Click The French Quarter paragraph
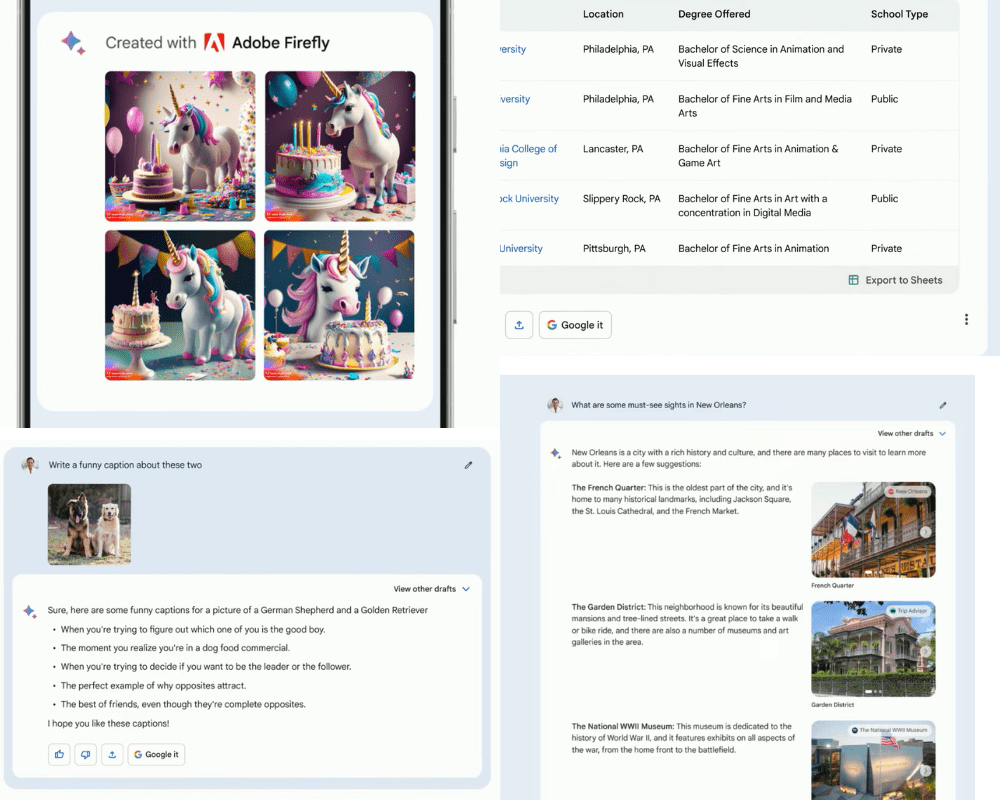This screenshot has height=800, width=1000. point(682,499)
